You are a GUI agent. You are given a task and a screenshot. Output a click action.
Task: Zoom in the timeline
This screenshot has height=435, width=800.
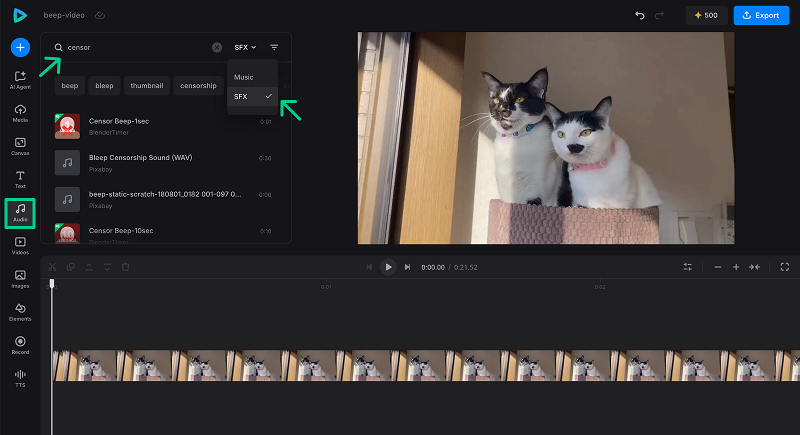pyautogui.click(x=736, y=267)
